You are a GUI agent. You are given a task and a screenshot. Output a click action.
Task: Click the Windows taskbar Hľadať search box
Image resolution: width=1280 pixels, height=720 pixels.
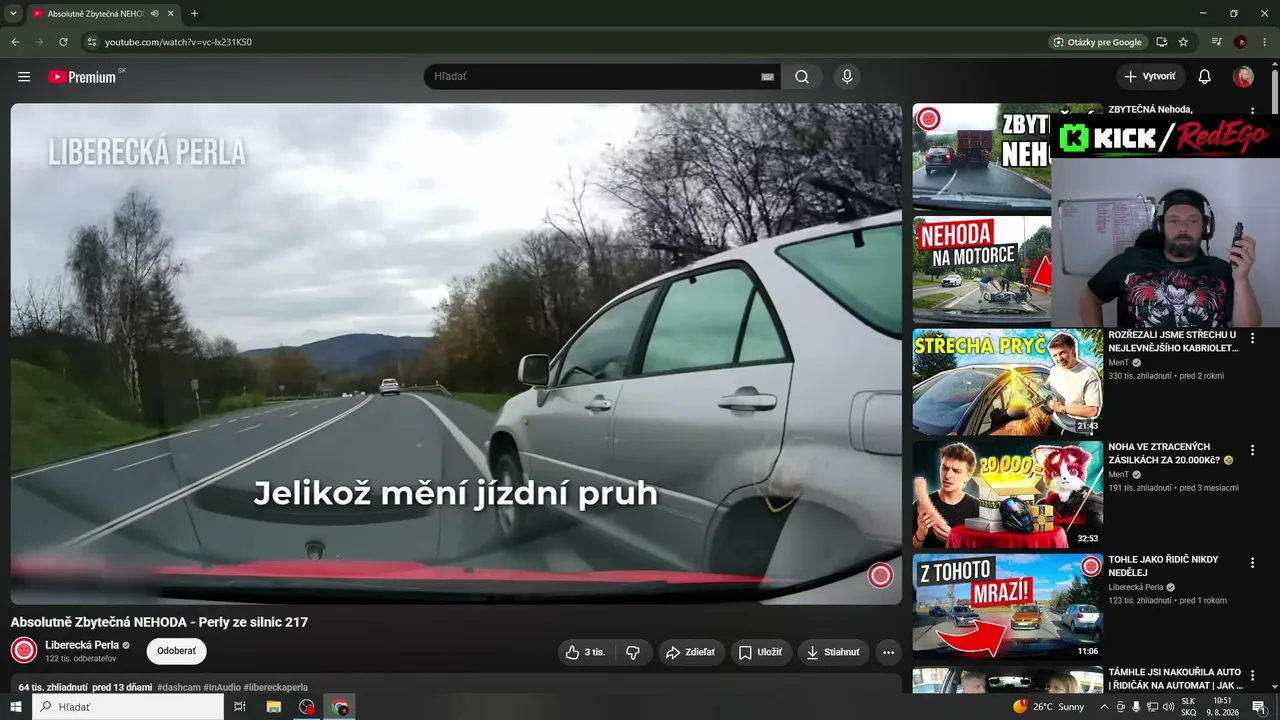pos(128,707)
